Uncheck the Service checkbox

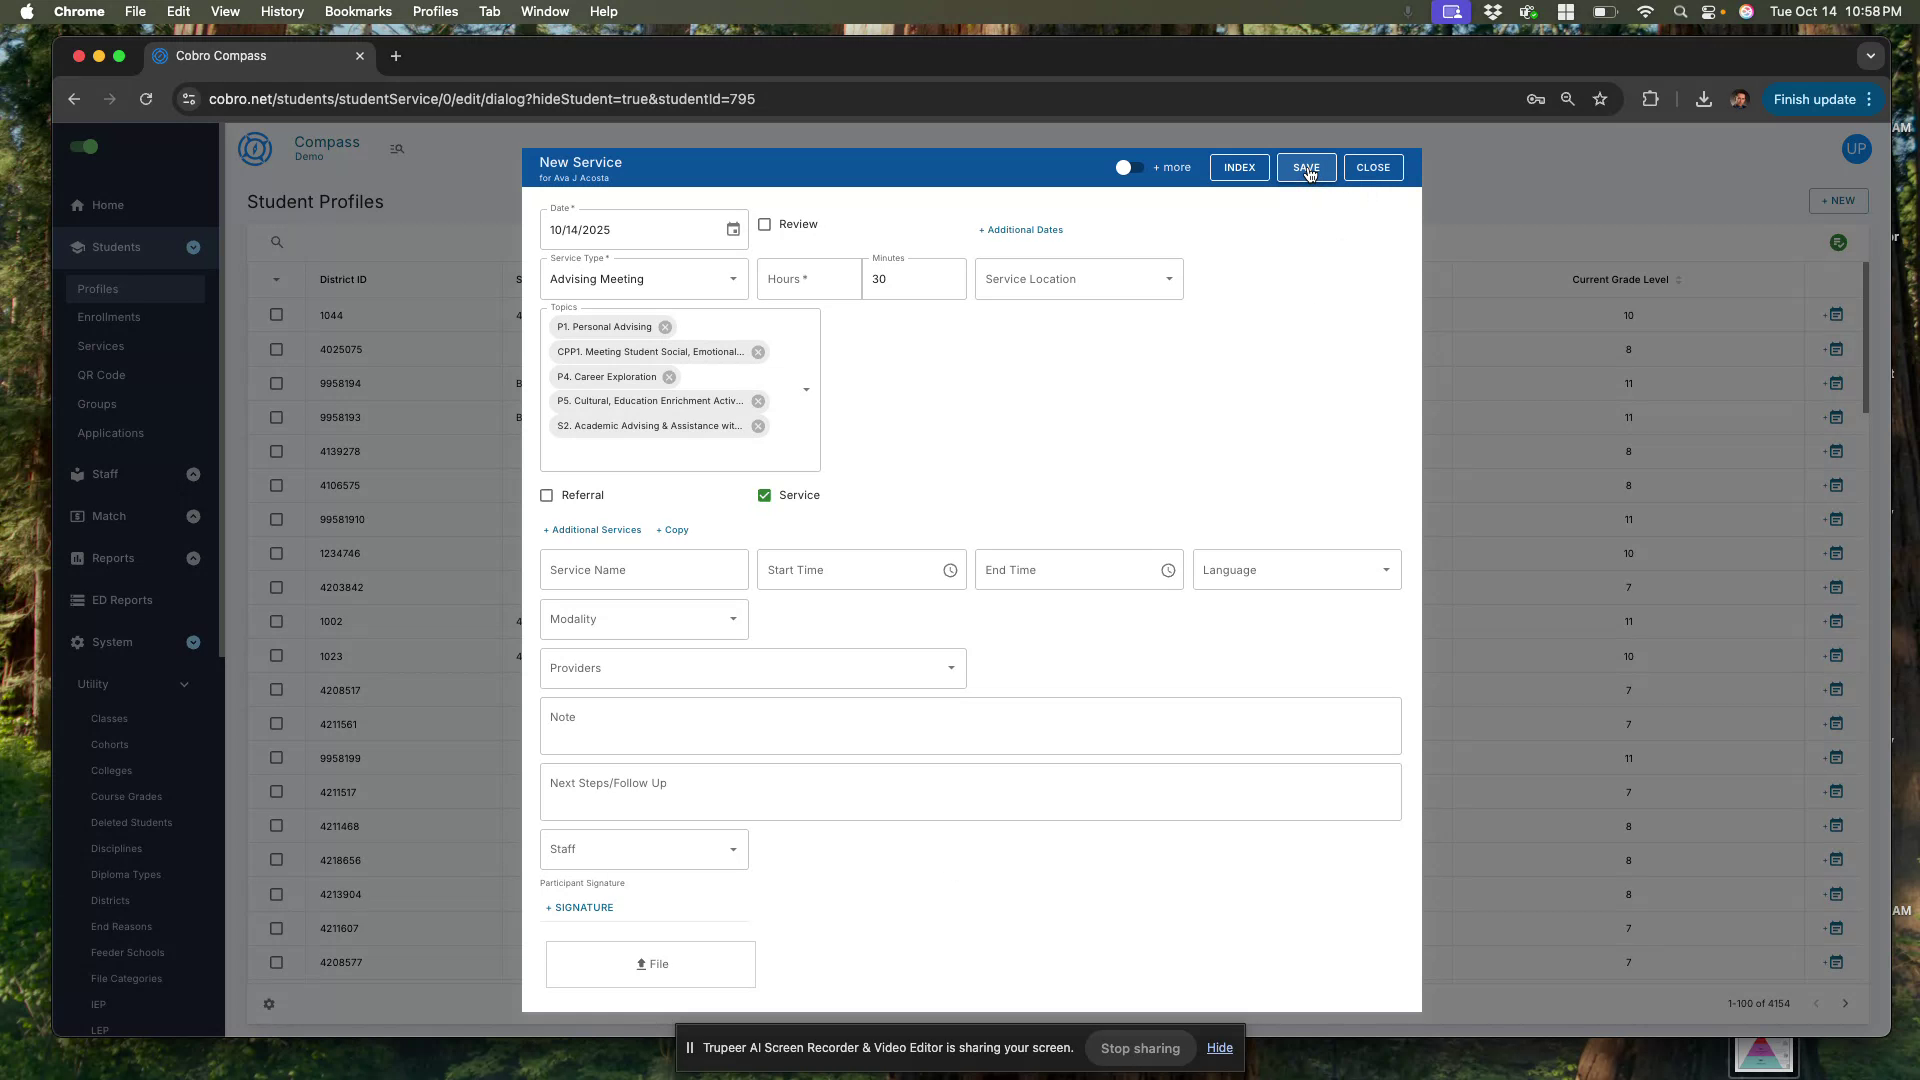click(x=764, y=495)
